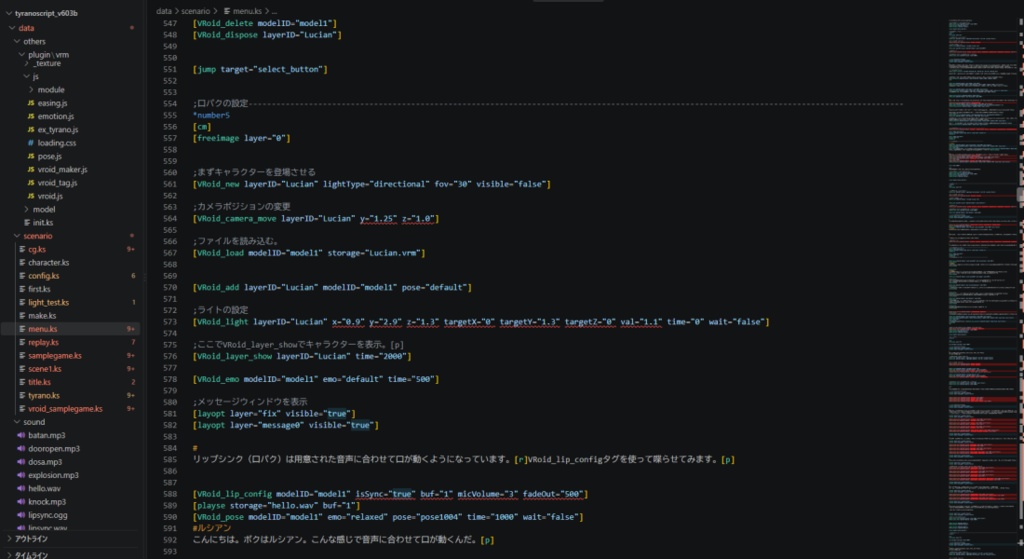The height and width of the screenshot is (559, 1024).
Task: Open scene1.ks in the scenario folder
Action: [x=44, y=369]
